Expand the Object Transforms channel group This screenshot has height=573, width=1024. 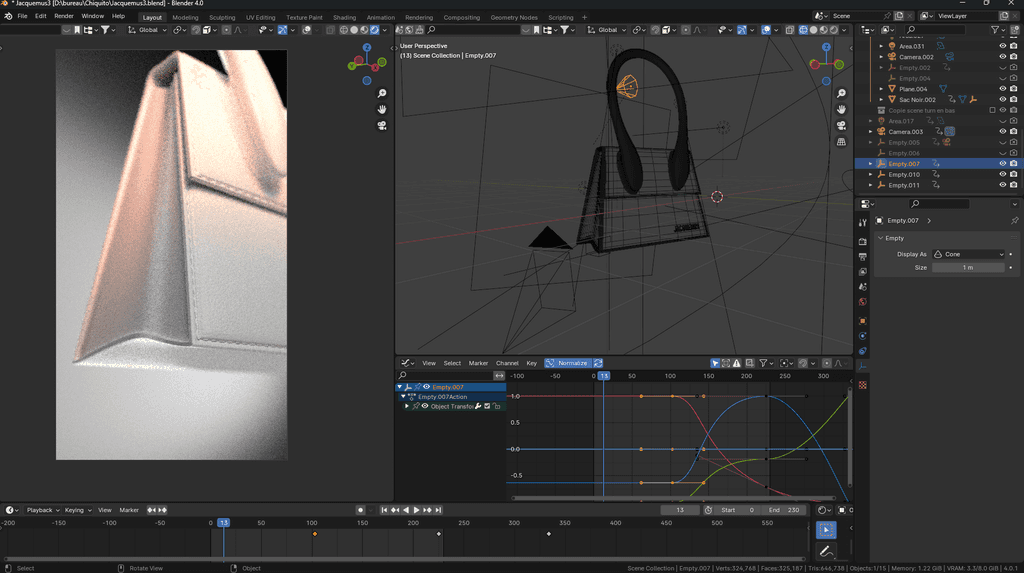[407, 407]
